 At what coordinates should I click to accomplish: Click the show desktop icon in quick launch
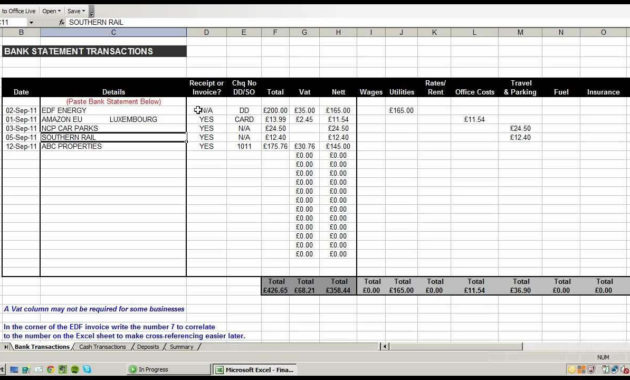click(14, 369)
